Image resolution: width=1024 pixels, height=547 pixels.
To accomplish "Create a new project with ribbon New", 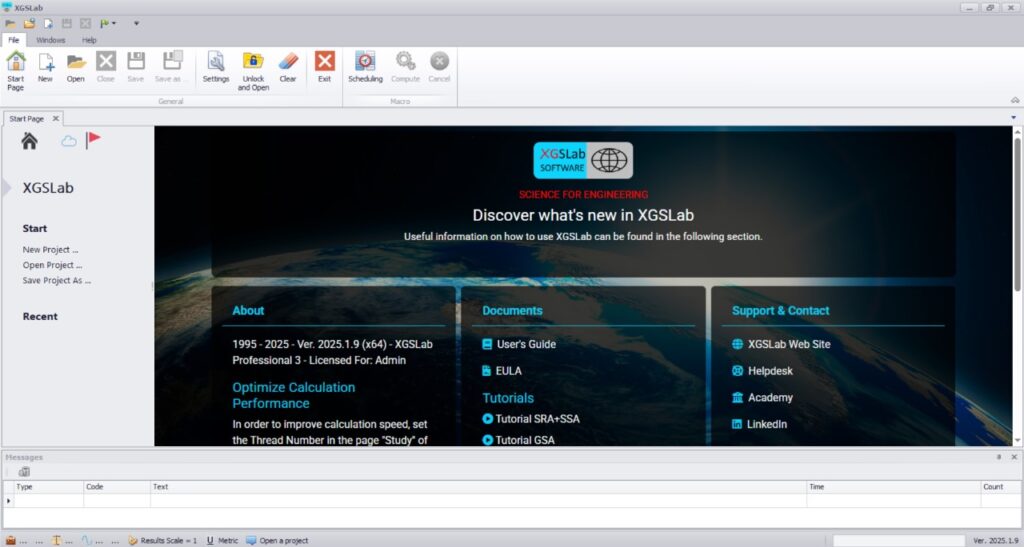I will pos(45,67).
